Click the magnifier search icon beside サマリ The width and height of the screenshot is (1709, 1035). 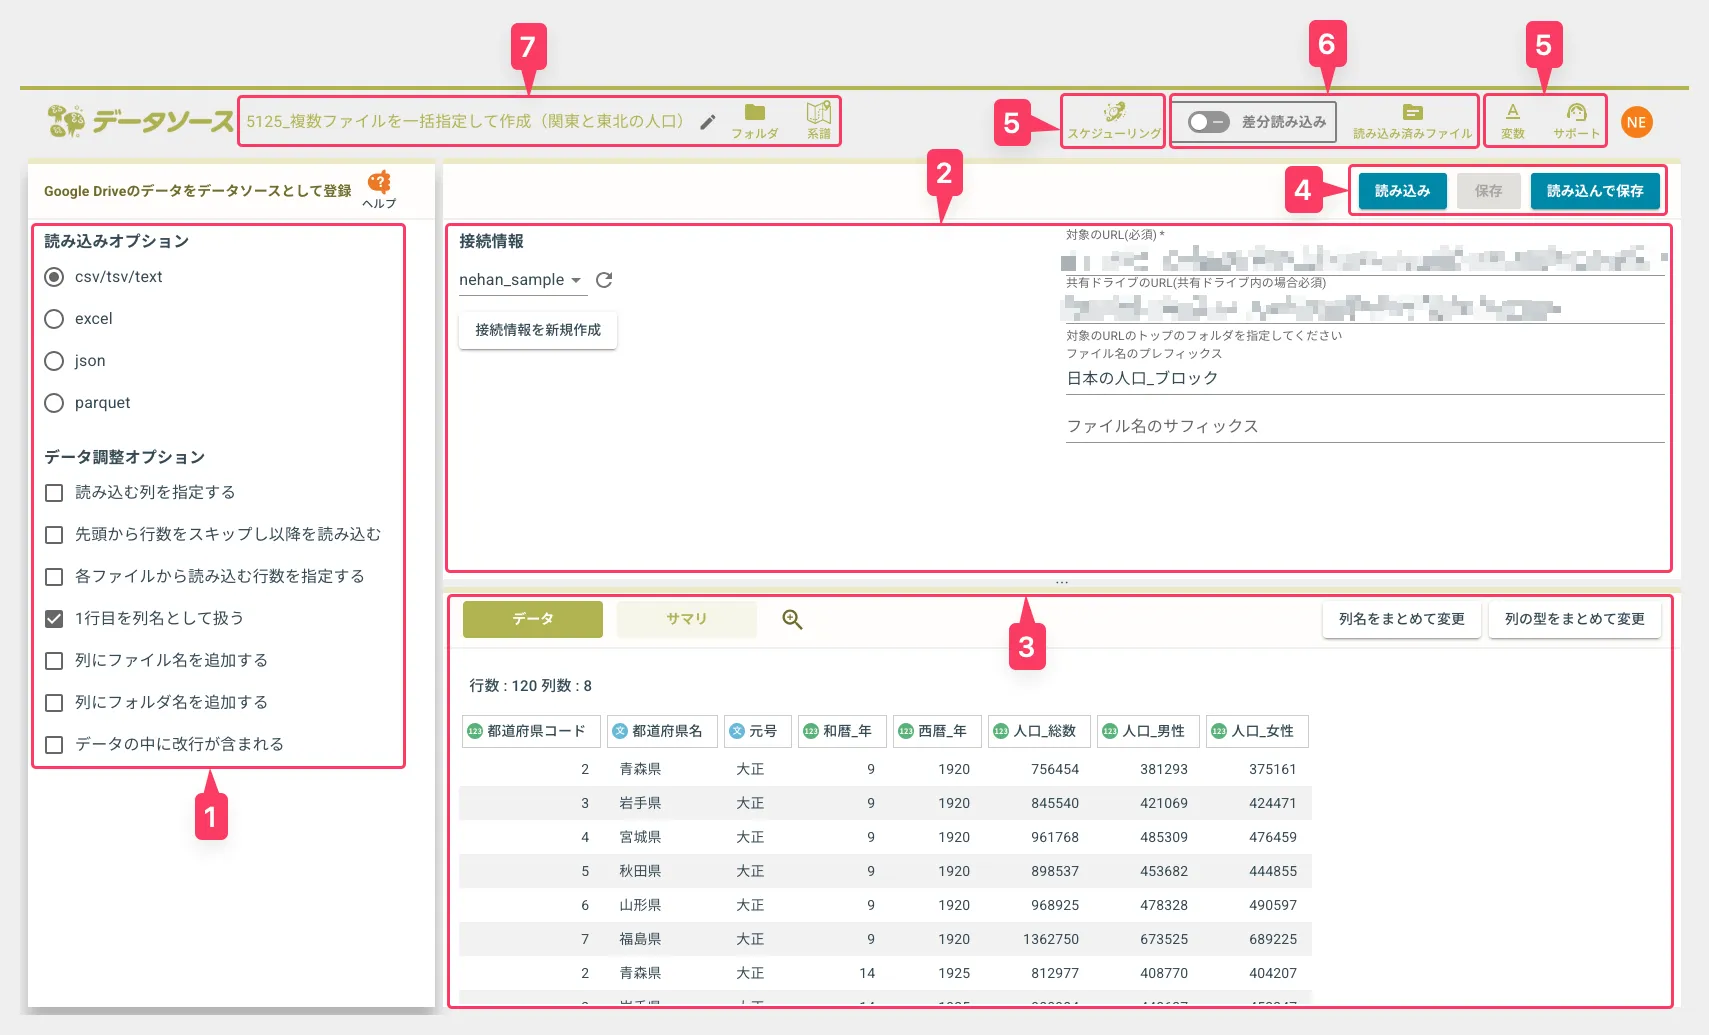point(792,620)
